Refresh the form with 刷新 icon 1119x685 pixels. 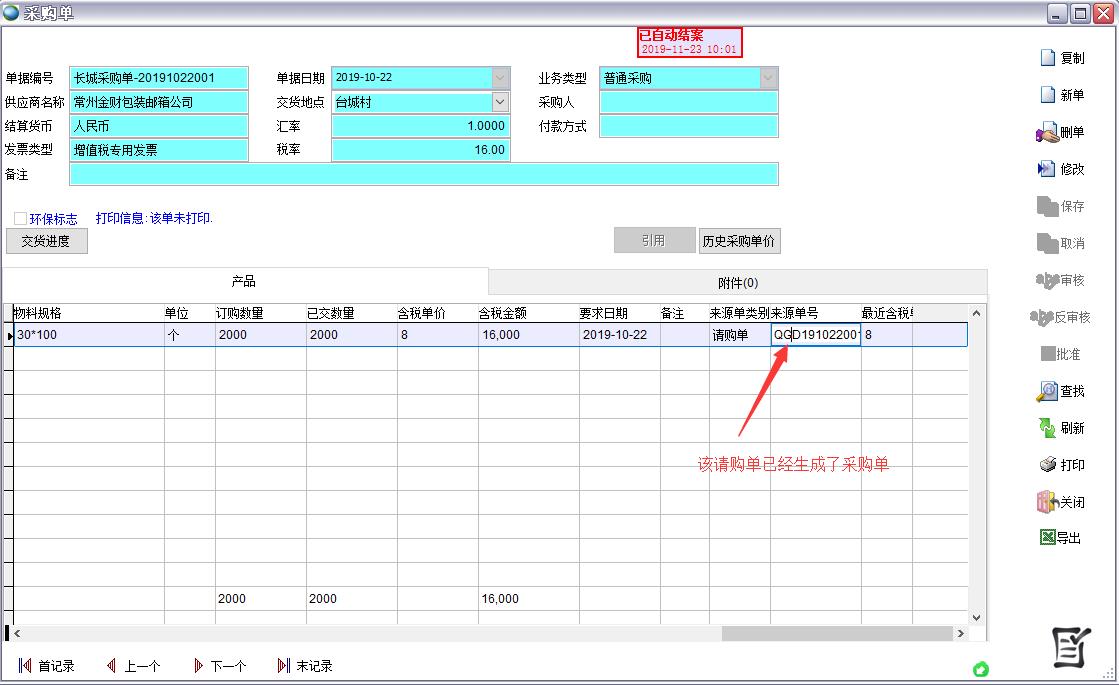click(x=1047, y=428)
